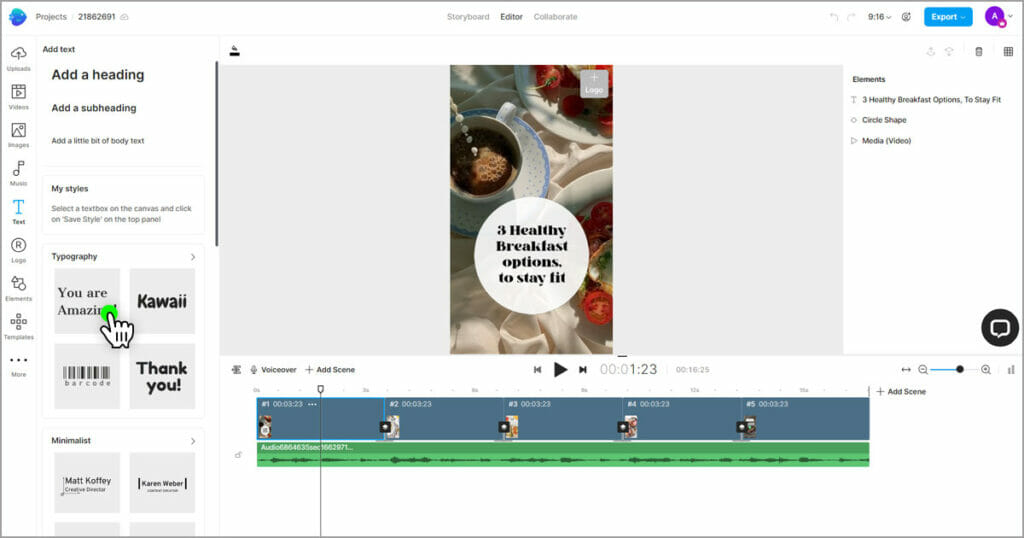The height and width of the screenshot is (538, 1024).
Task: Select the Karen Weber minimalist style
Action: click(162, 483)
